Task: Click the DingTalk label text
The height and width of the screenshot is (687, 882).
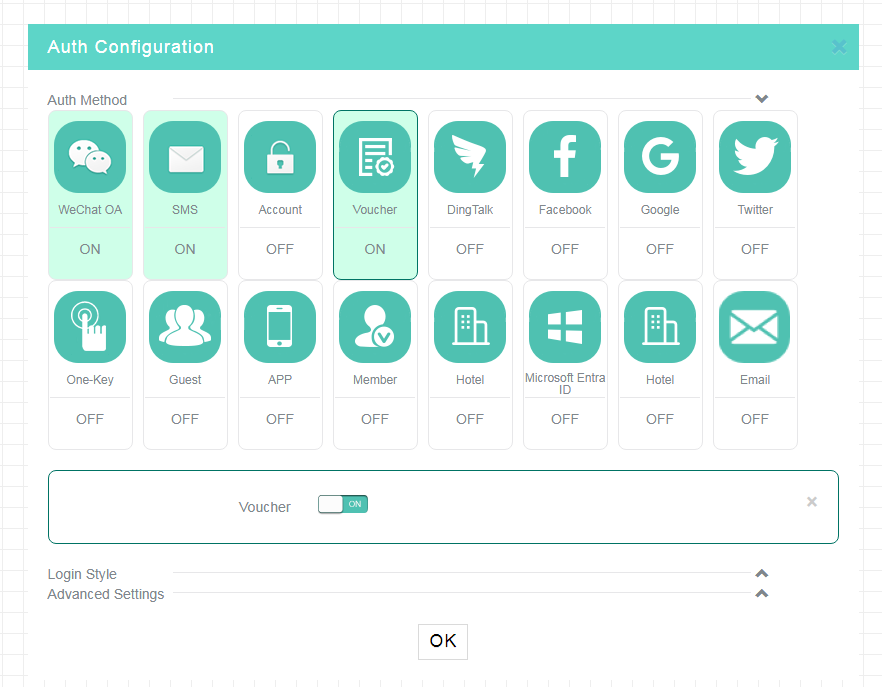Action: (470, 210)
